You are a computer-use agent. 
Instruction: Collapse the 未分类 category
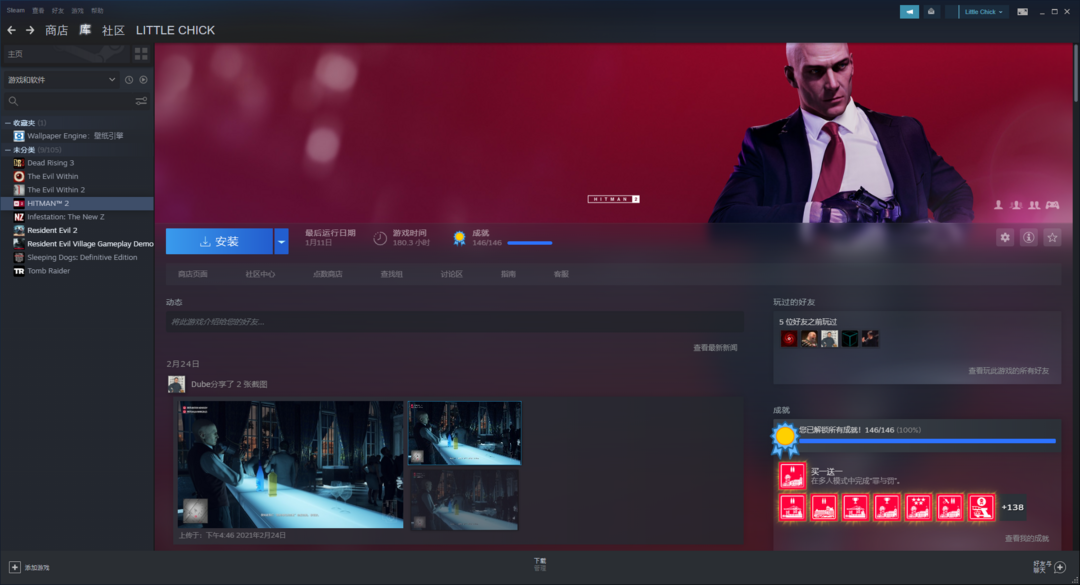coord(8,150)
